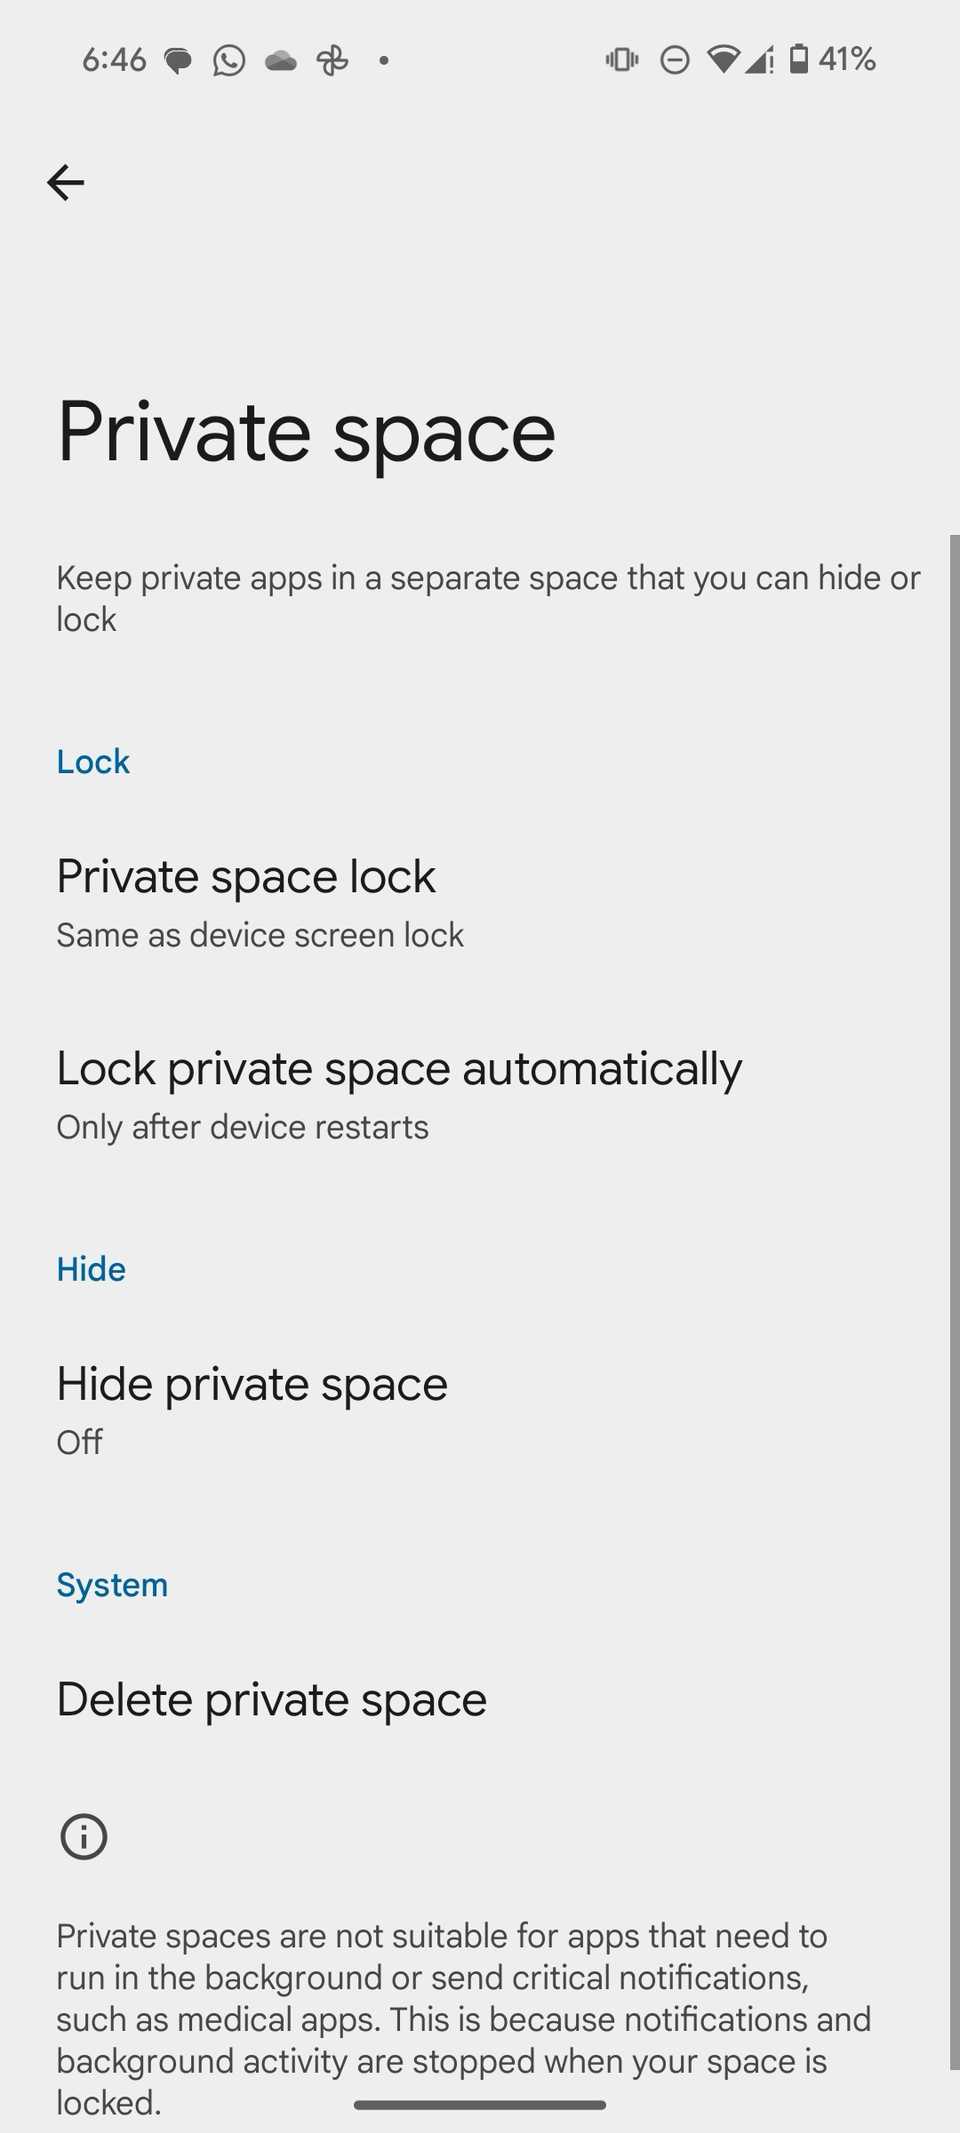Tap the mobile signal strength icon
Screen dimensions: 960x2133
coord(760,61)
